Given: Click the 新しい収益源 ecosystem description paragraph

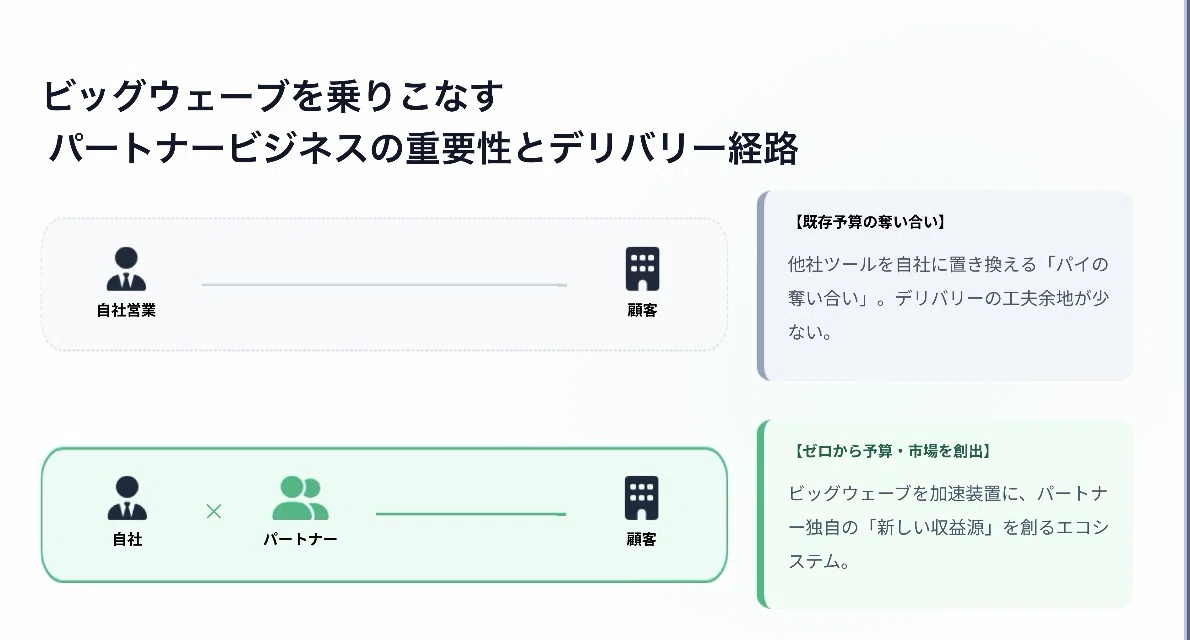Looking at the screenshot, I should (949, 528).
